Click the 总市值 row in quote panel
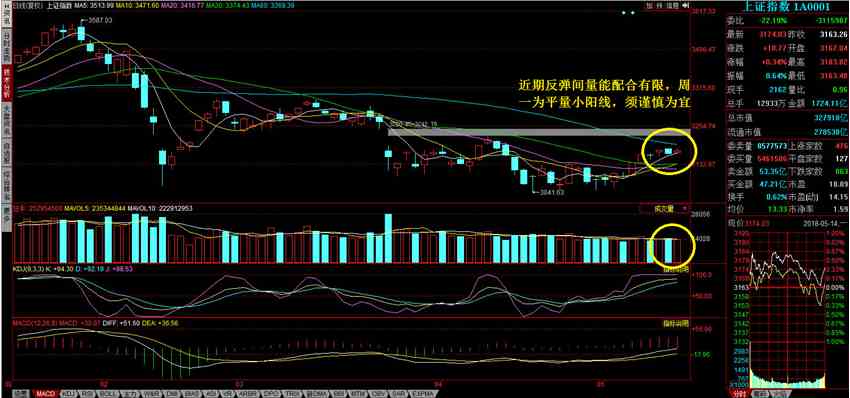Screen dimensions: 850x398 click(x=787, y=117)
